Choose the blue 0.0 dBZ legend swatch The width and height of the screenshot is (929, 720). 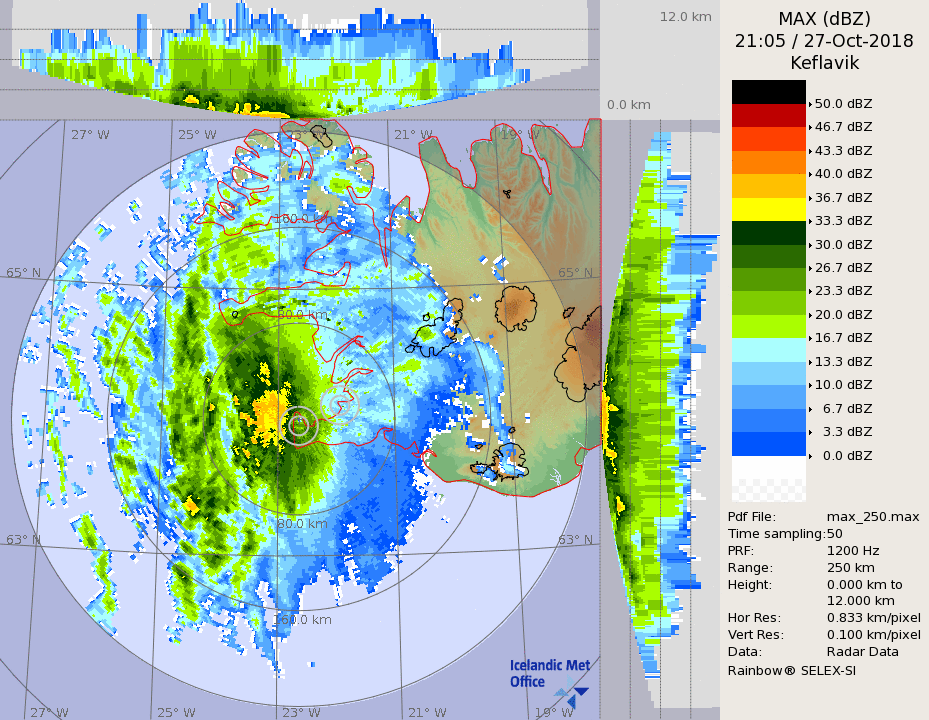[x=768, y=443]
